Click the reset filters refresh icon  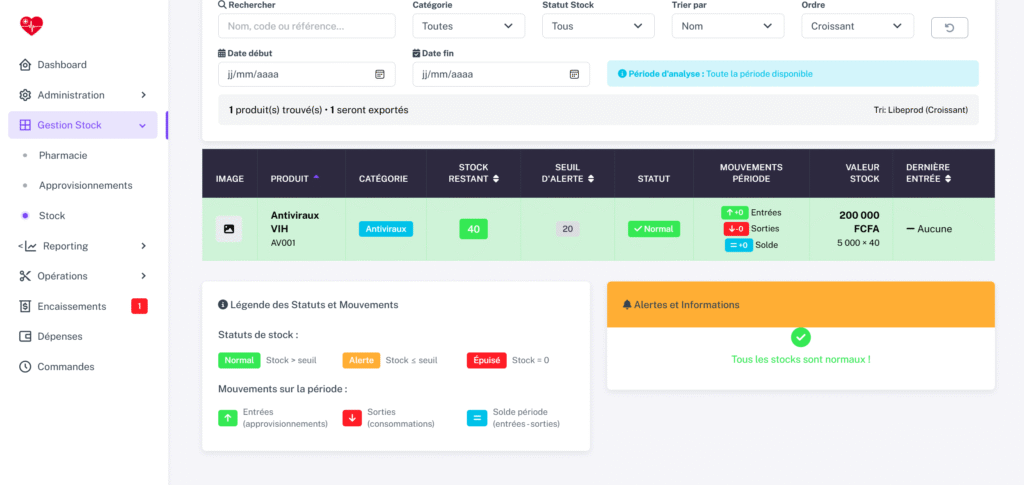(x=949, y=27)
